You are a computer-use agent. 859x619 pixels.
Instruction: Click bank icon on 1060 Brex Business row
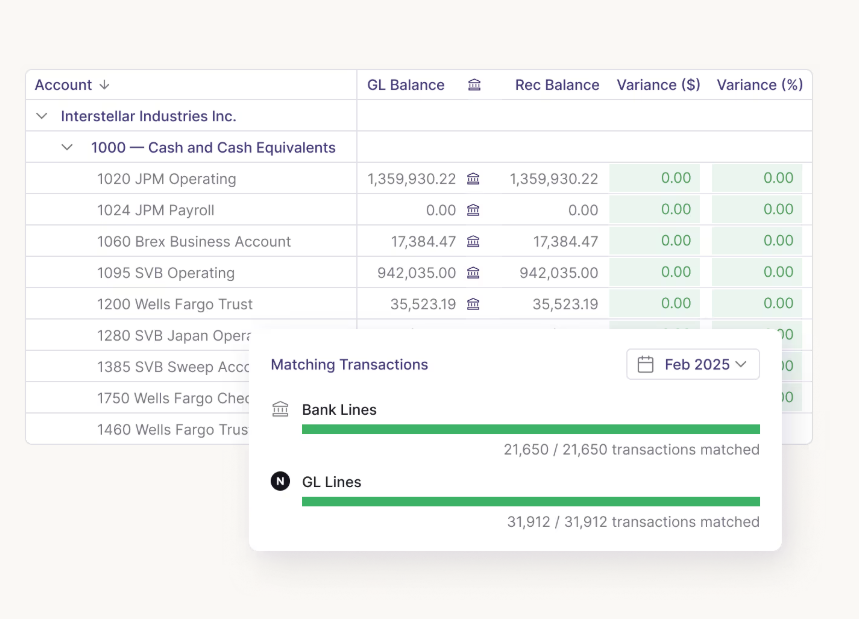coord(473,241)
